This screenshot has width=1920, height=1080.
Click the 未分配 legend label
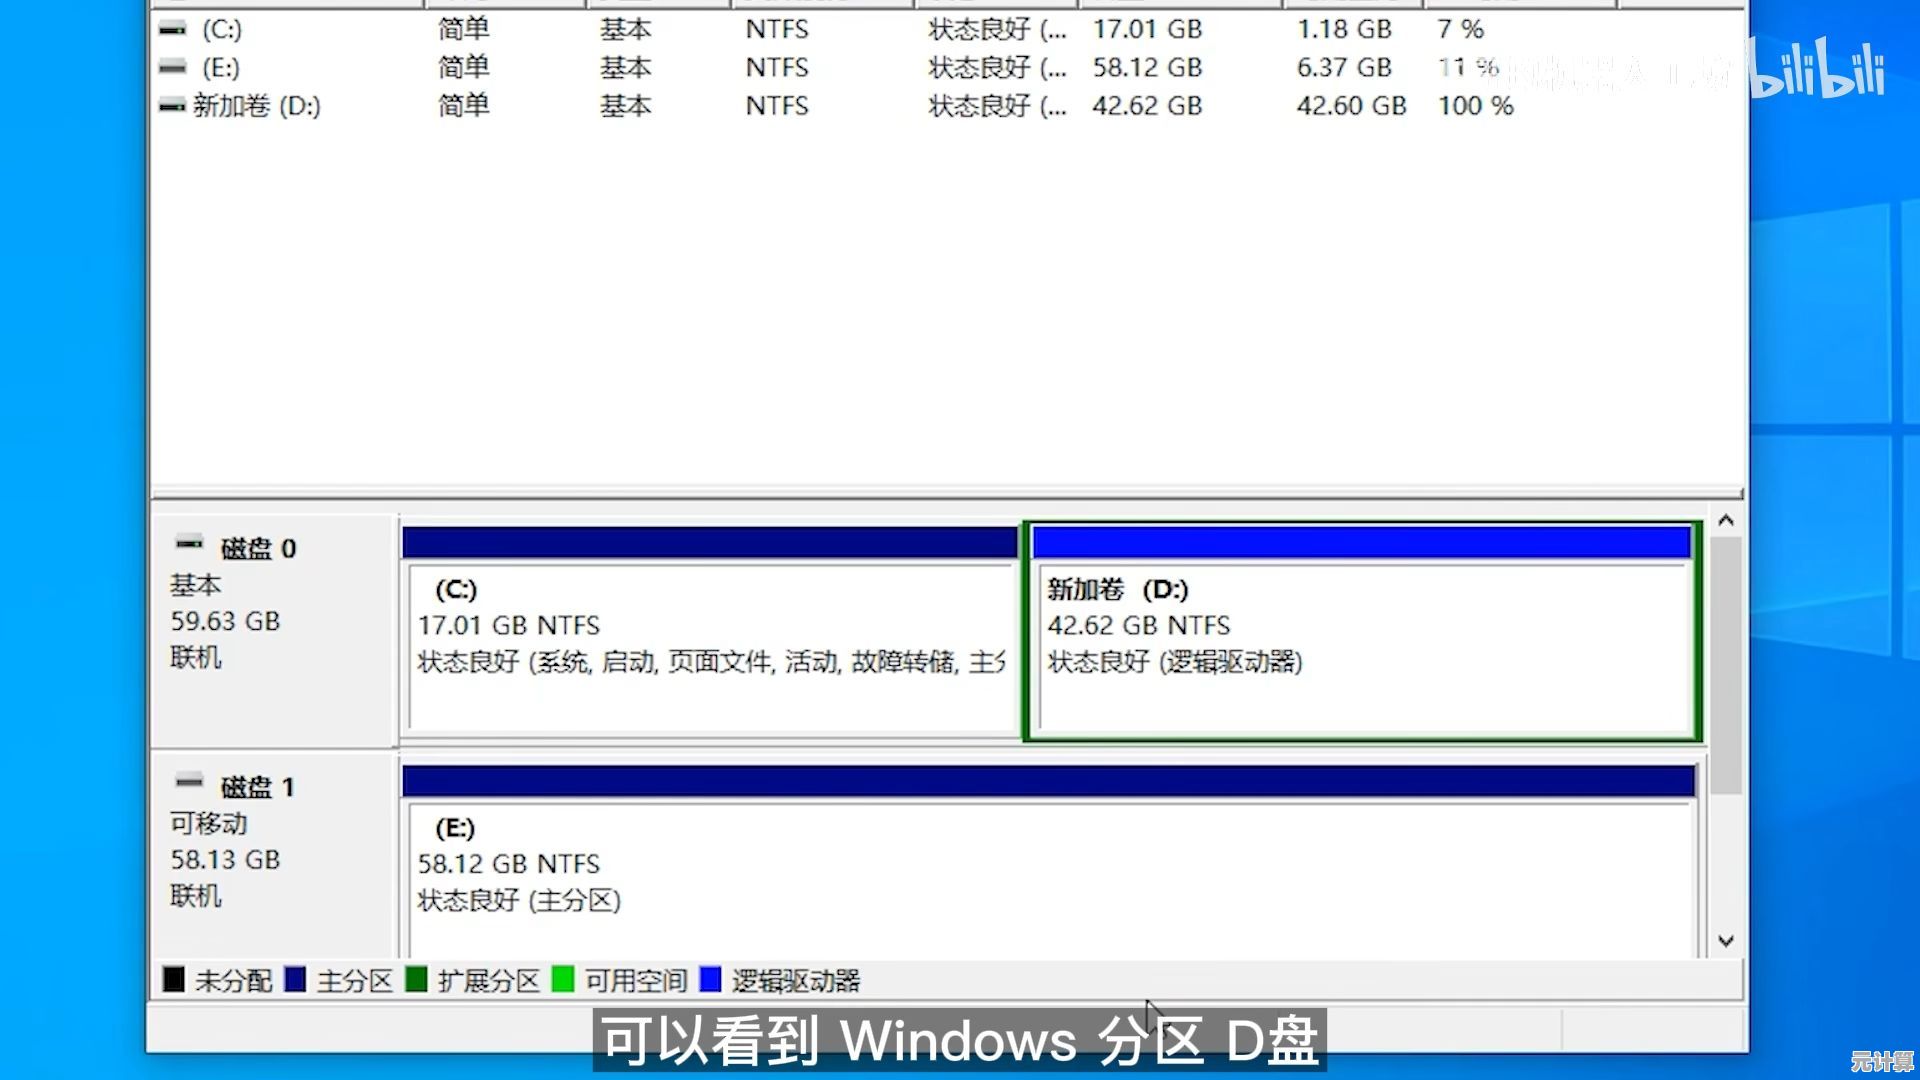tap(234, 981)
